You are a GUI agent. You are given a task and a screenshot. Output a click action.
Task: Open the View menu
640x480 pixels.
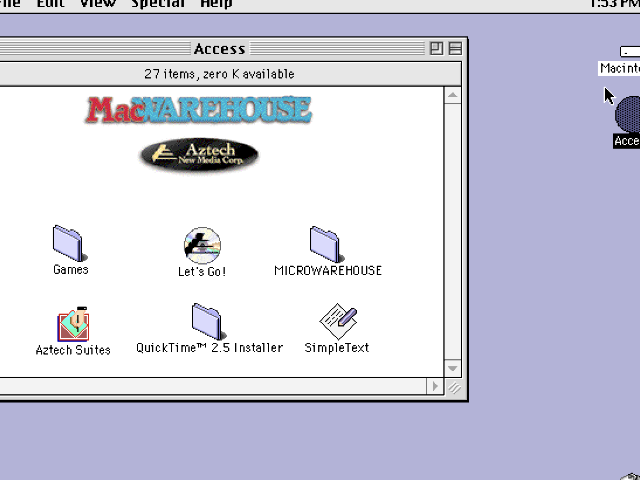pos(98,4)
